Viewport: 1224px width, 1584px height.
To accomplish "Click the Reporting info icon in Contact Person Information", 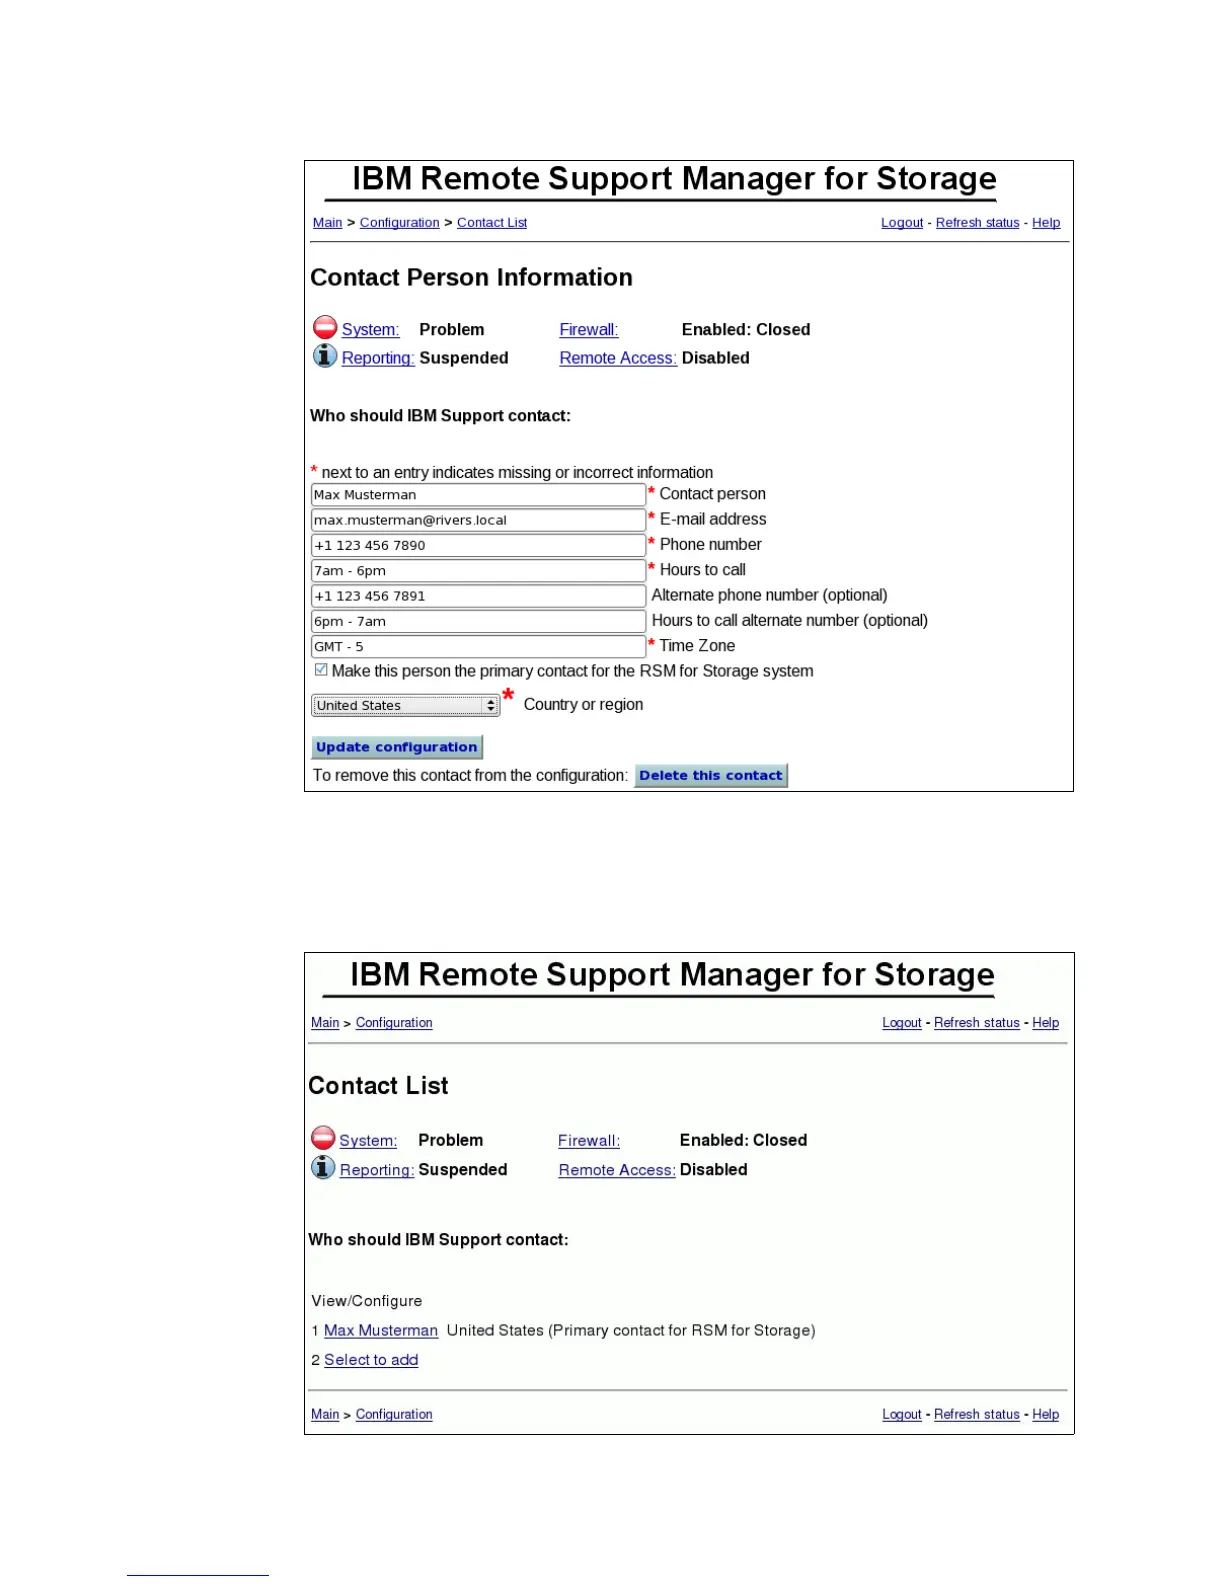I will [325, 355].
